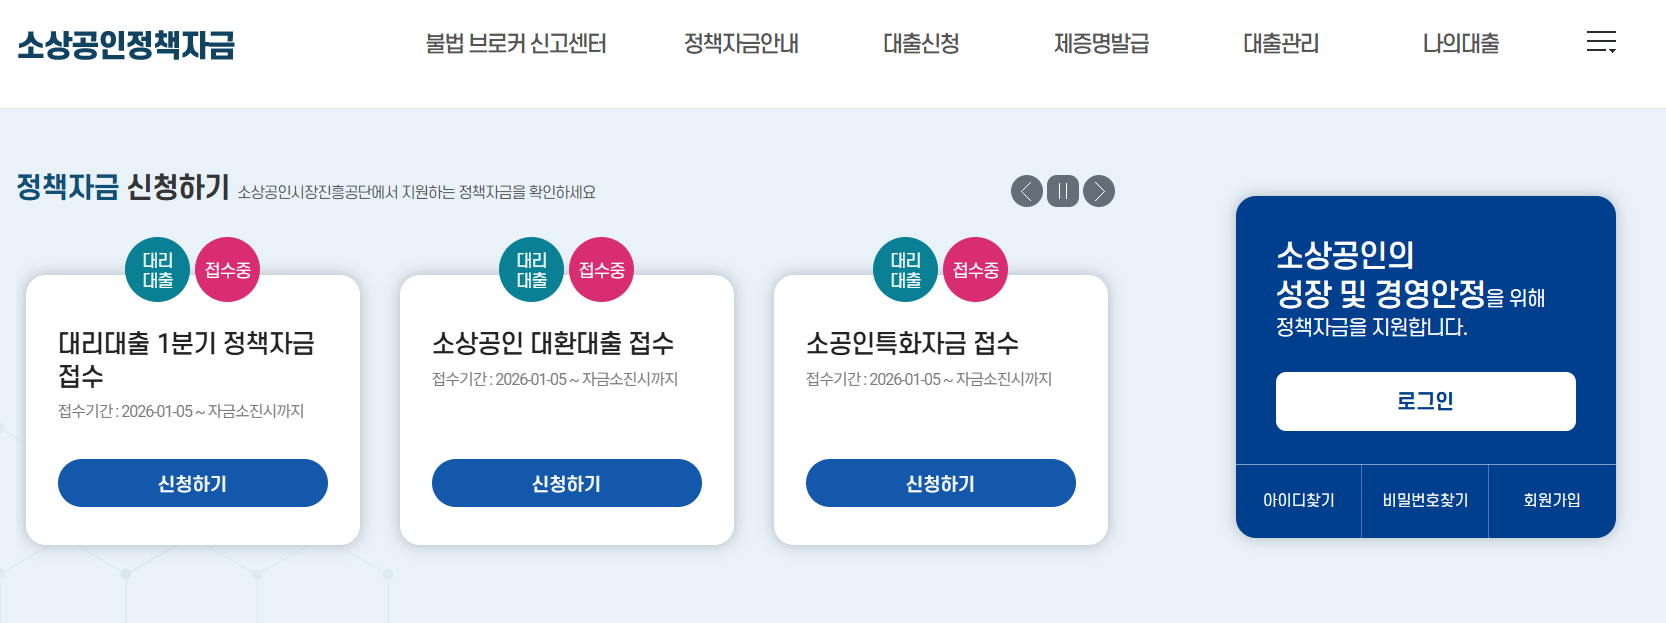Apply via 신청하기 on 대리대출 1분기 card

pyautogui.click(x=193, y=483)
